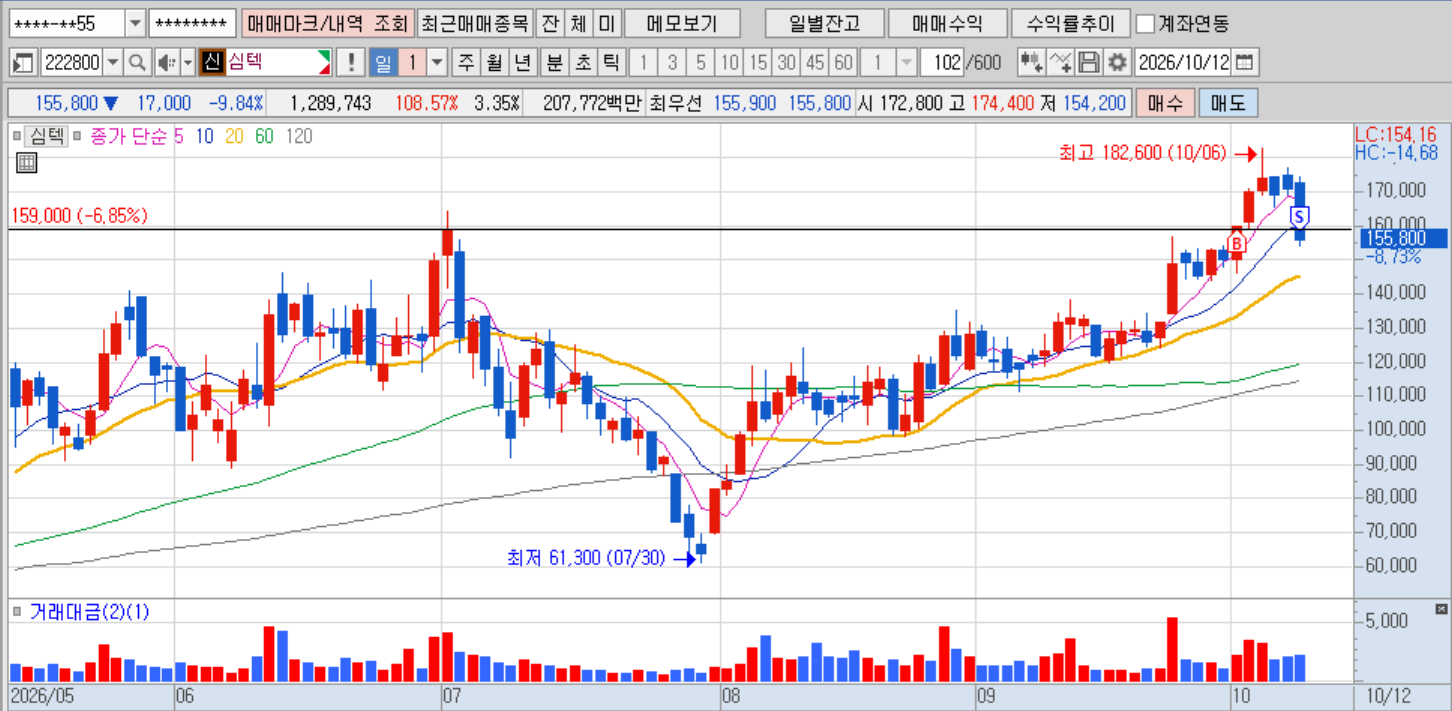Click the speaker sound alert icon
Image resolution: width=1452 pixels, height=711 pixels.
[x=166, y=63]
